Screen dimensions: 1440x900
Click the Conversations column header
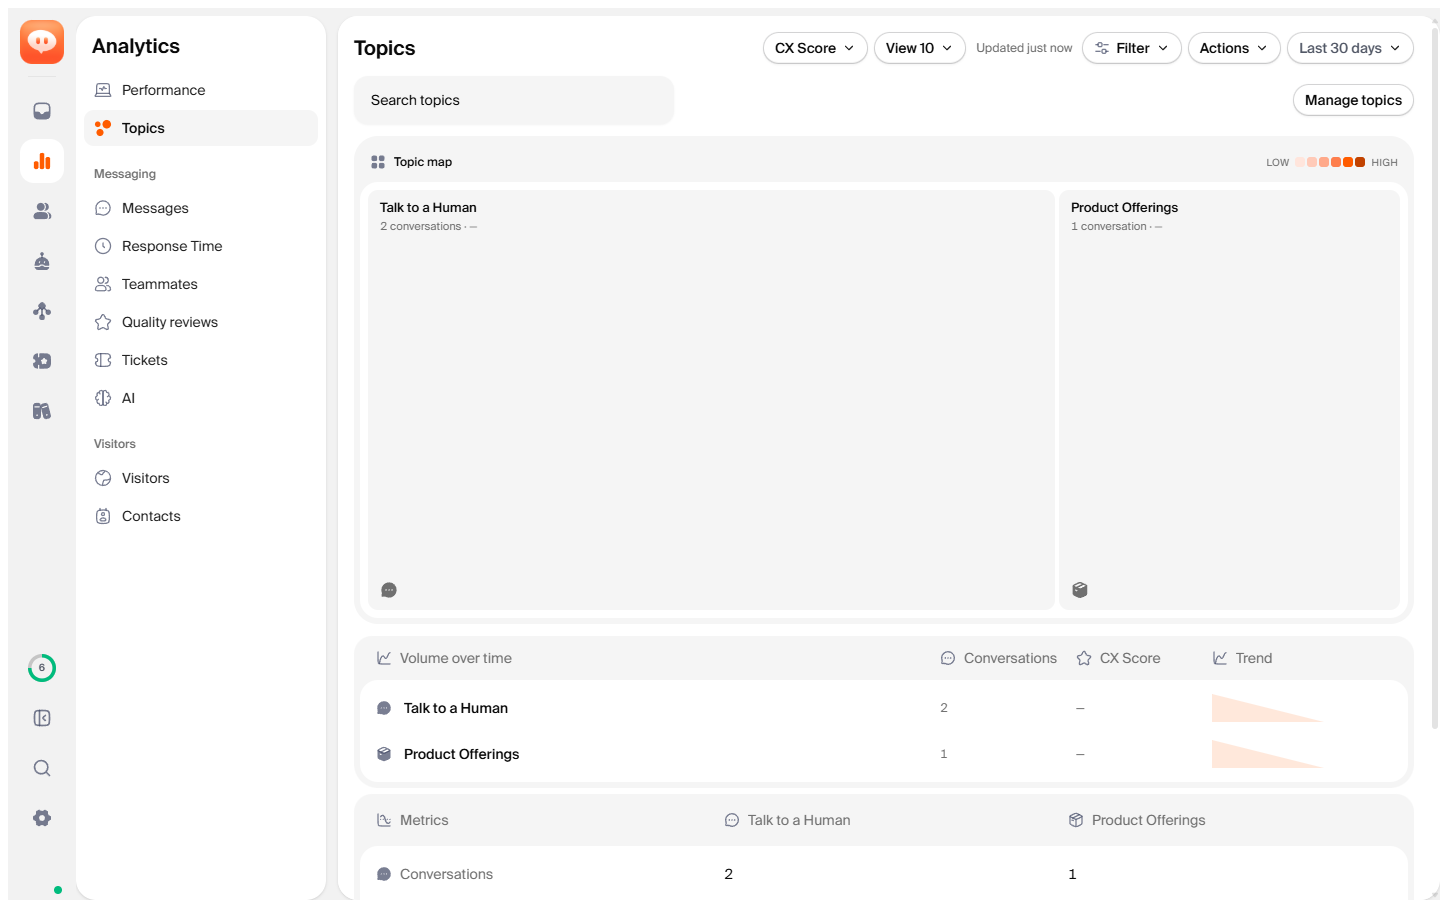[x=999, y=658]
